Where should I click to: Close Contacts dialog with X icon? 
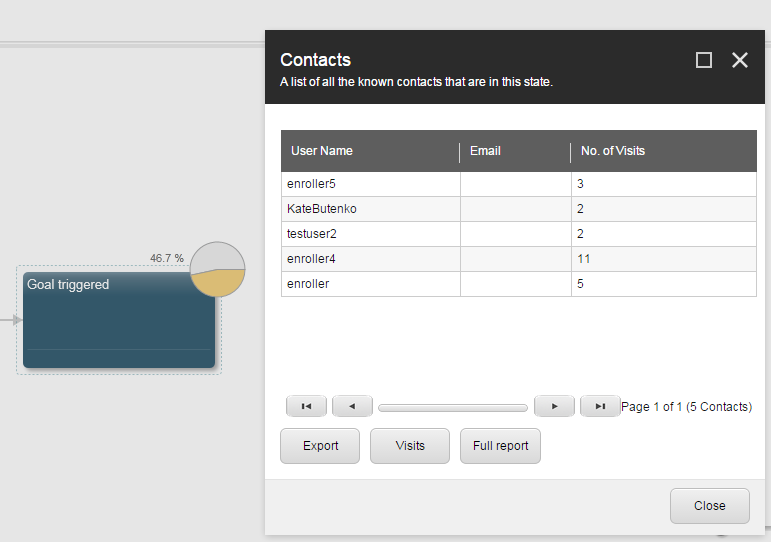coord(740,60)
